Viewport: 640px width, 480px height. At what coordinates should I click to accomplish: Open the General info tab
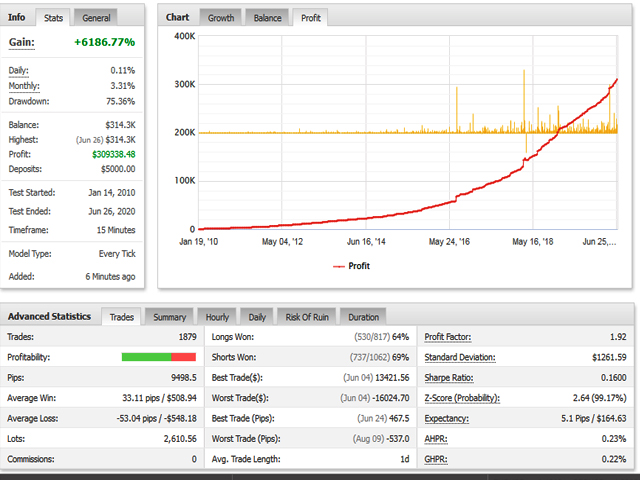[96, 18]
